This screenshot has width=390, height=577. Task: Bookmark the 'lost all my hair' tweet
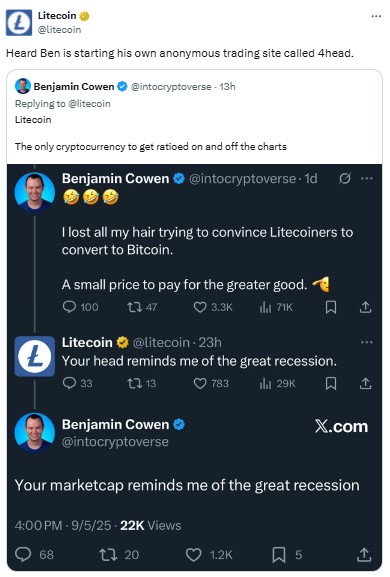[x=331, y=307]
